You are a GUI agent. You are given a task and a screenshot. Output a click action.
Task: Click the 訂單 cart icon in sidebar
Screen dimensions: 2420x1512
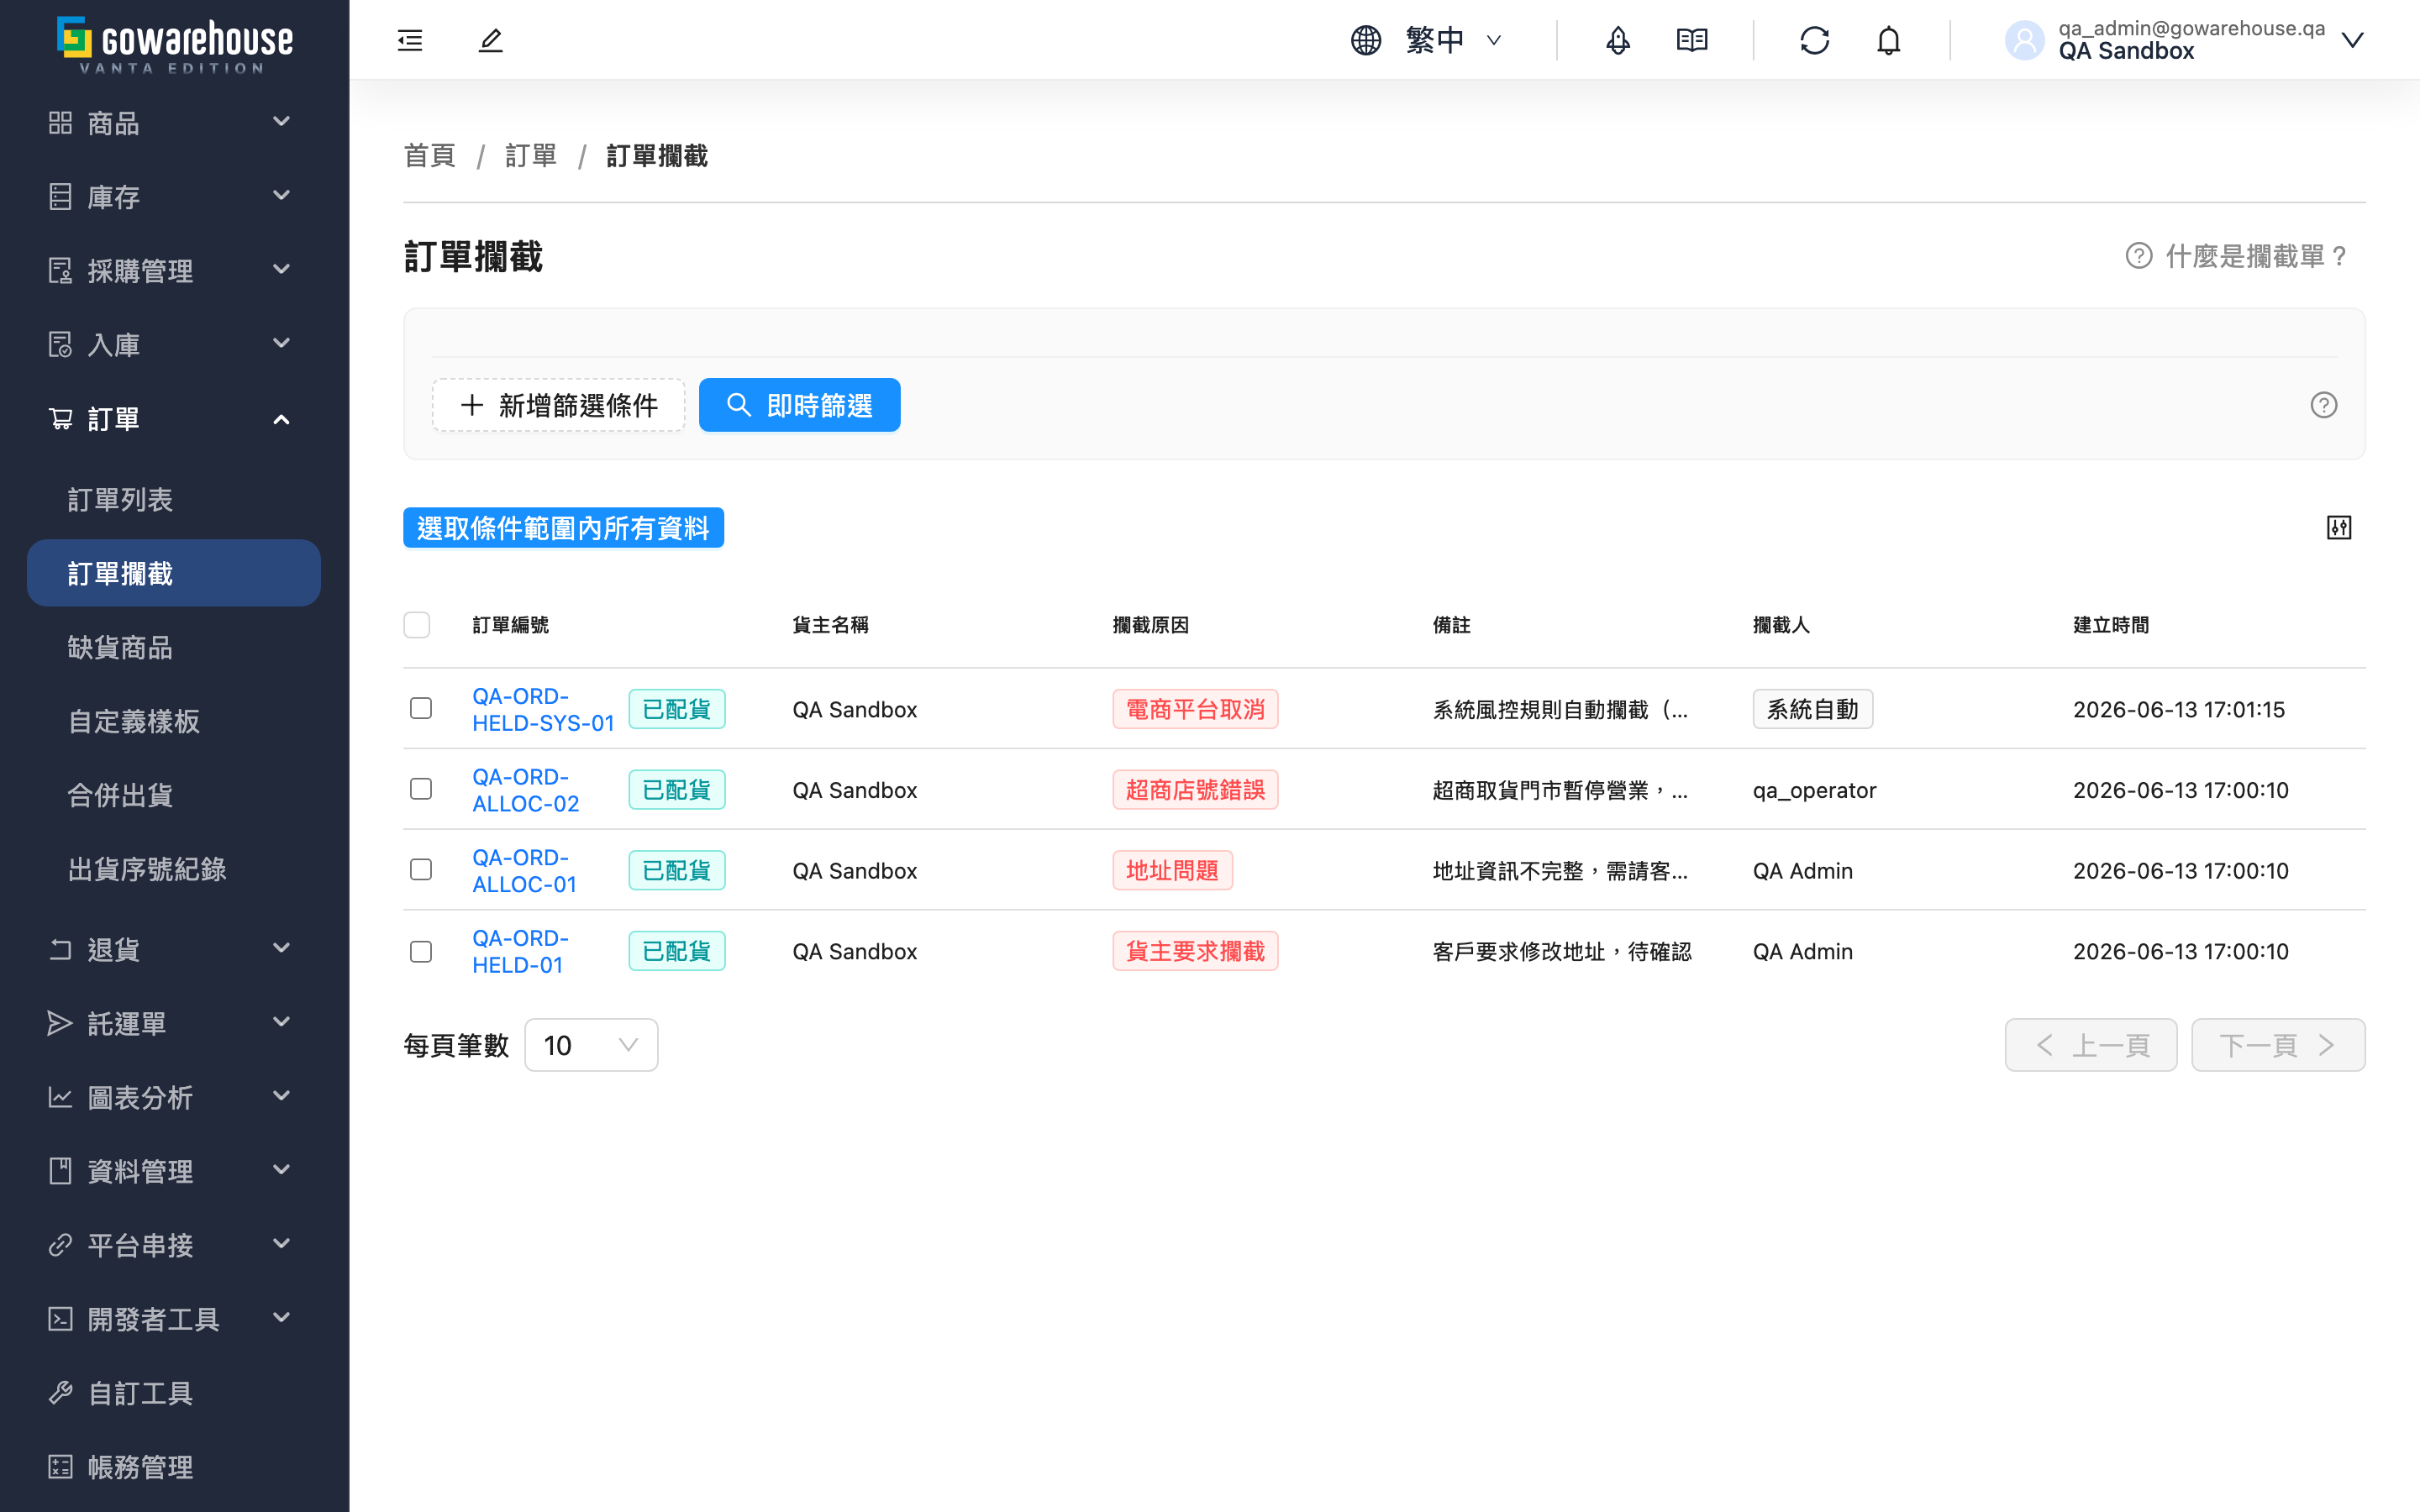[60, 418]
